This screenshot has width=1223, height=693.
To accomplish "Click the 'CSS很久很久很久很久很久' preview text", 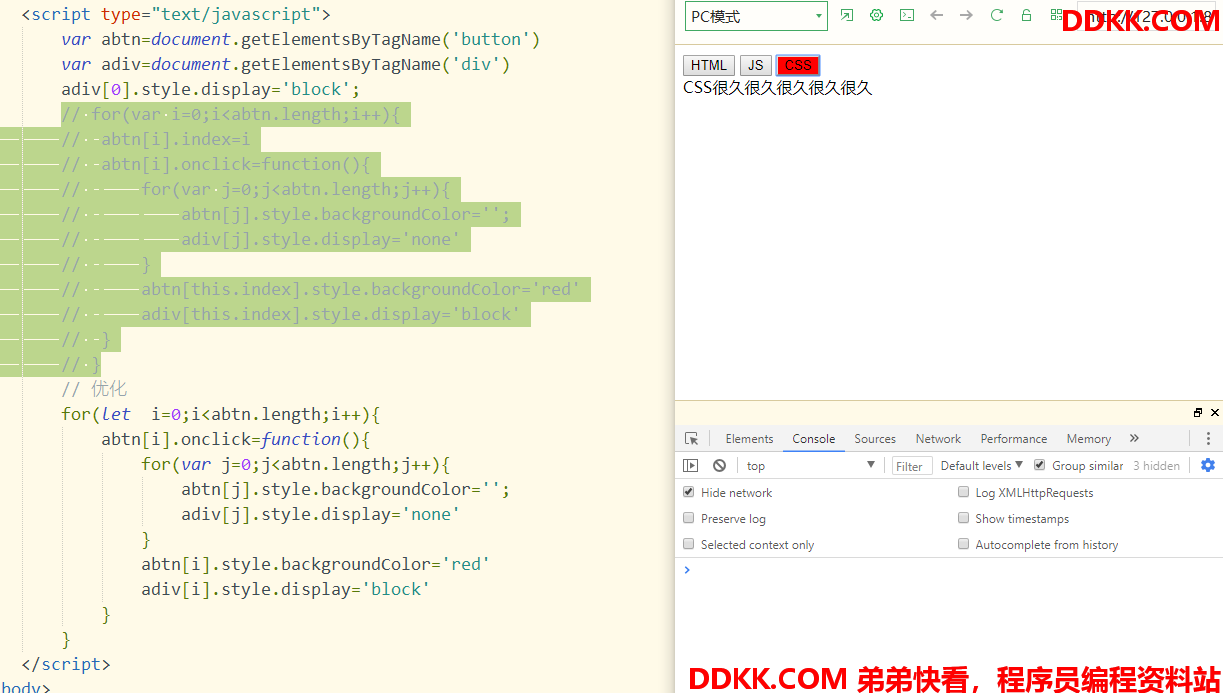I will pyautogui.click(x=778, y=88).
